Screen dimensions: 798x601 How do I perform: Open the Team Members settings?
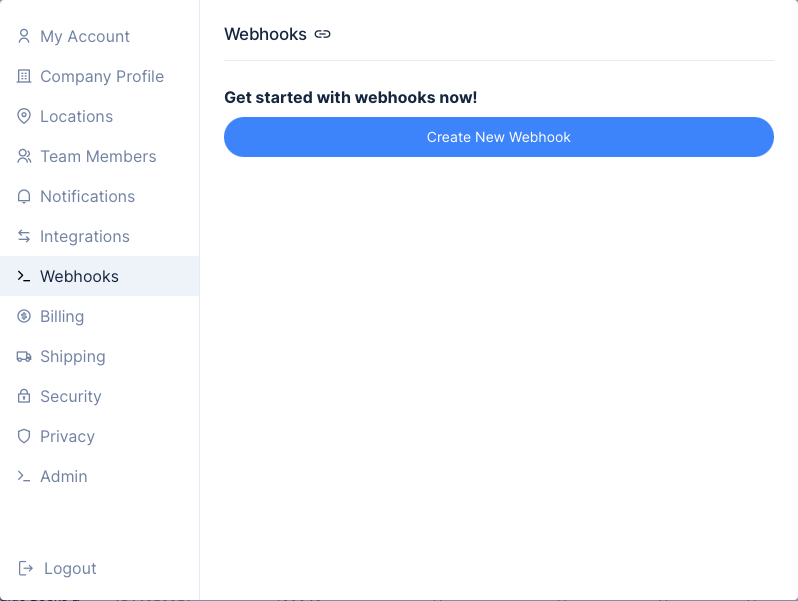click(x=100, y=156)
